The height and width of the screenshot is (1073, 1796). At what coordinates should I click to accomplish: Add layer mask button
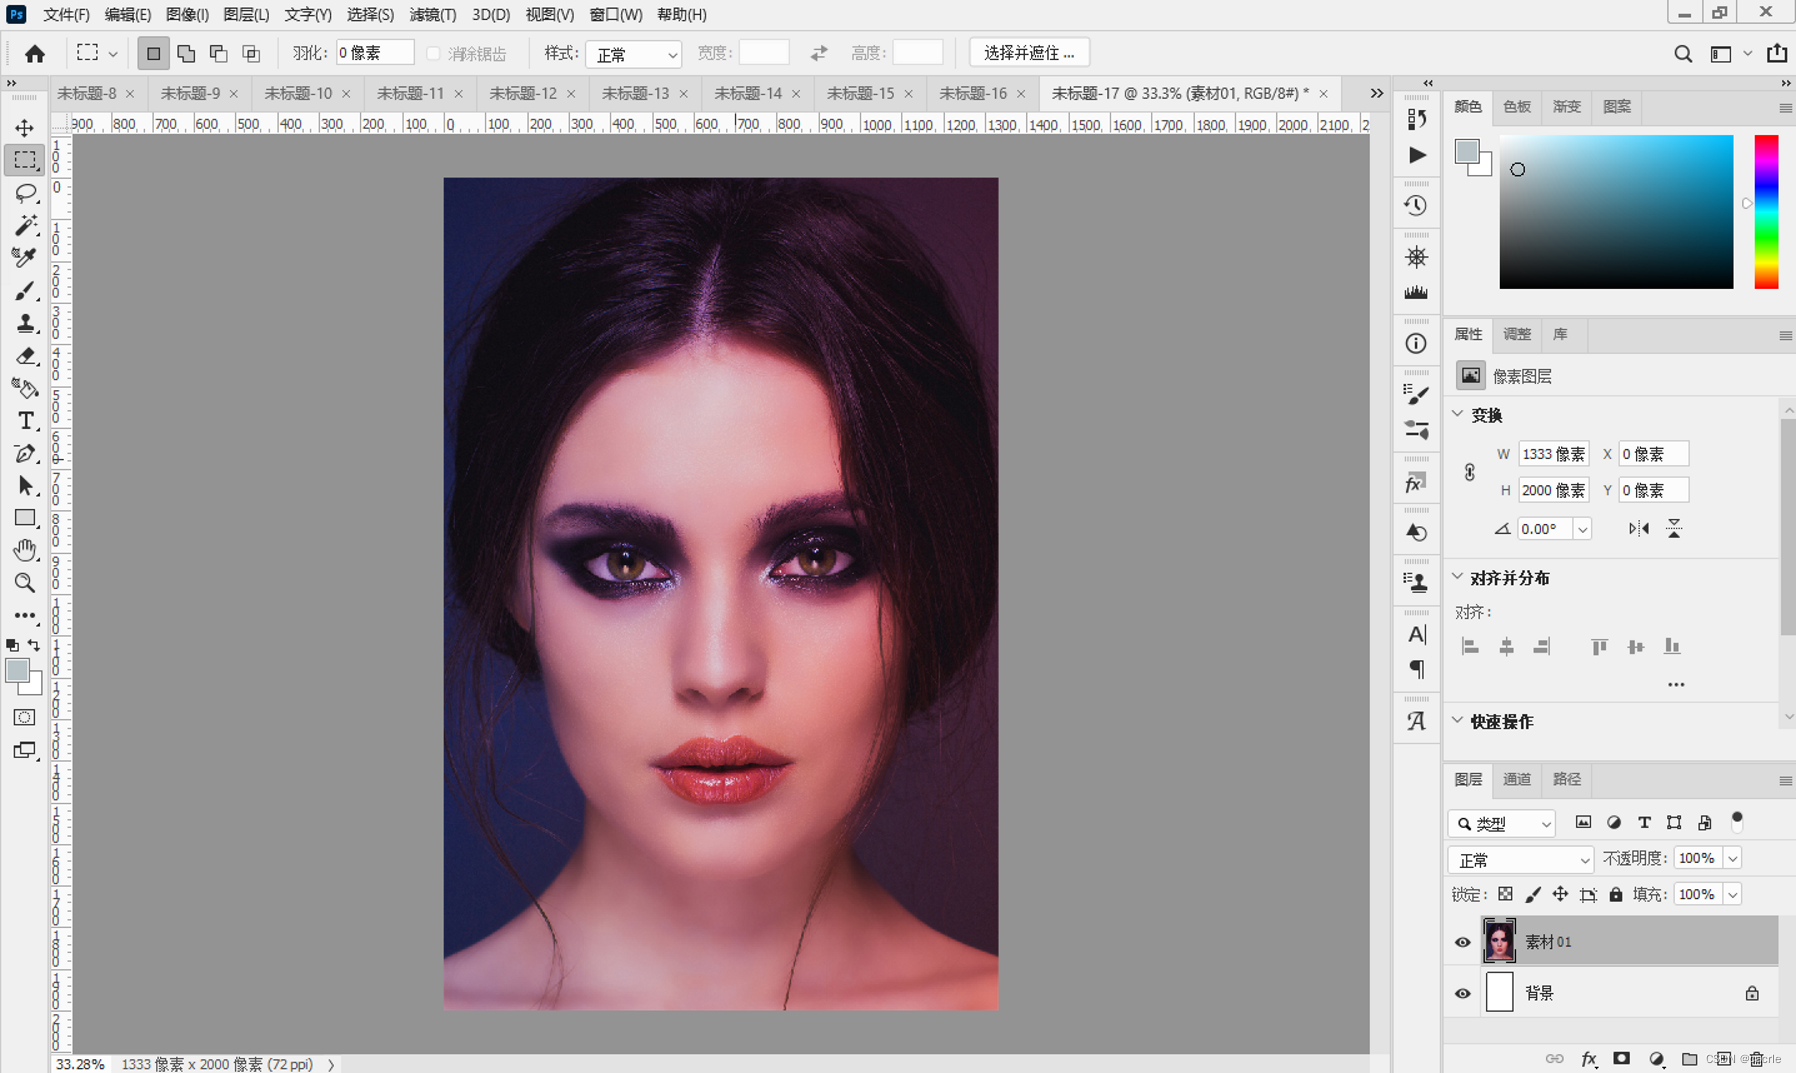[x=1622, y=1059]
